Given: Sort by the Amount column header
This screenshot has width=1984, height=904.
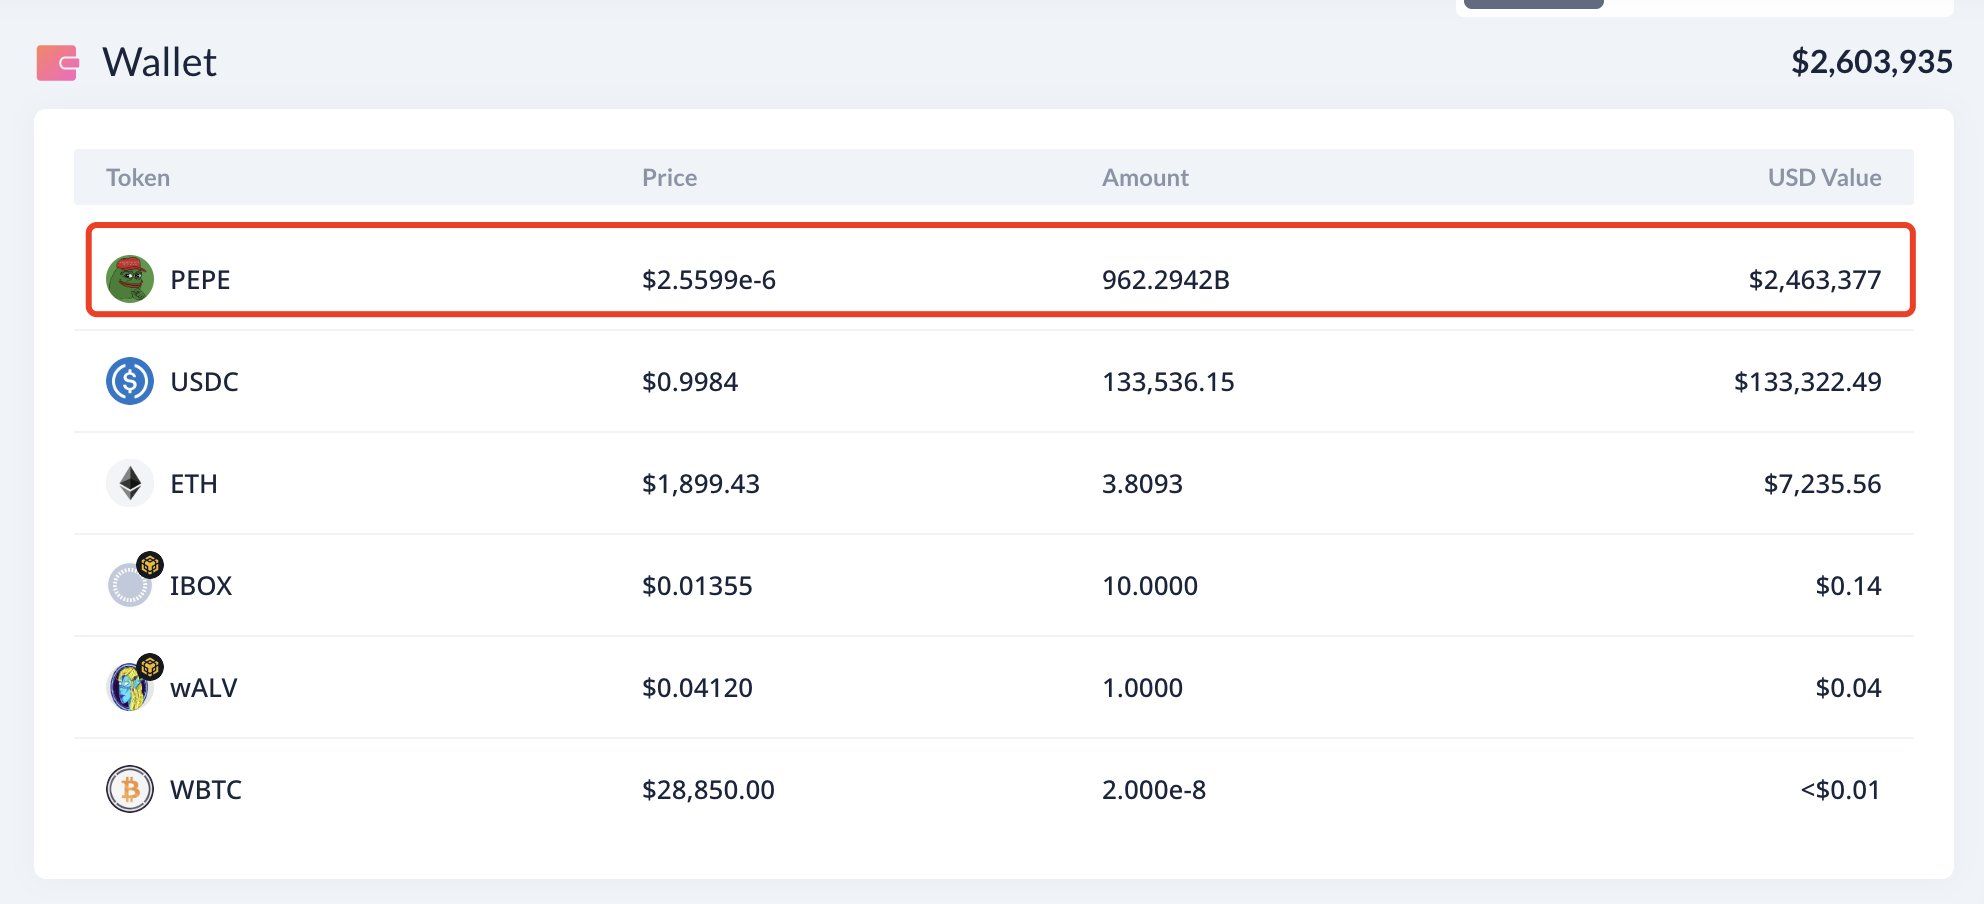Looking at the screenshot, I should (x=1145, y=178).
